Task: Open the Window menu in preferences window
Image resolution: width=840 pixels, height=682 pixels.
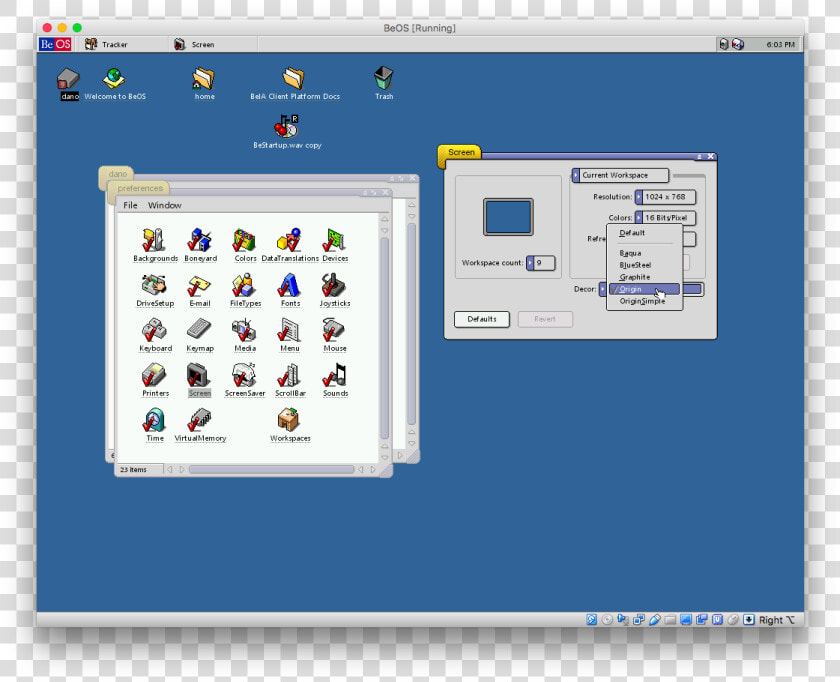Action: (164, 205)
